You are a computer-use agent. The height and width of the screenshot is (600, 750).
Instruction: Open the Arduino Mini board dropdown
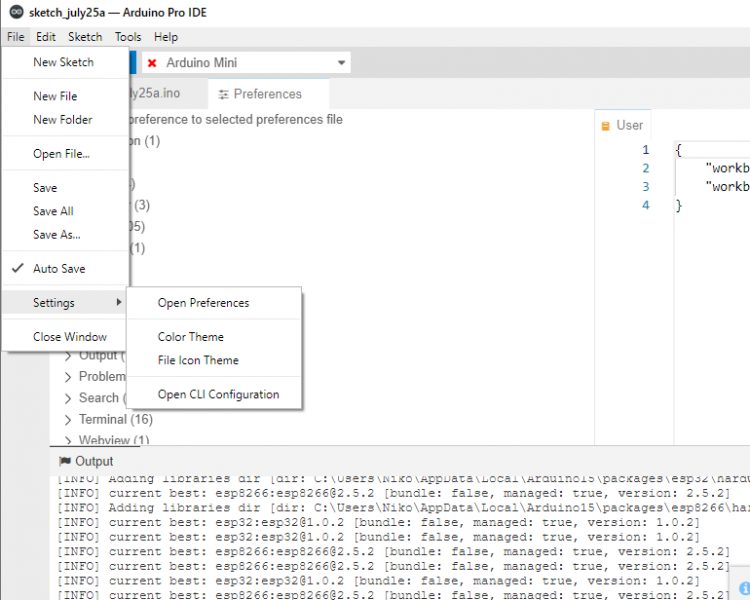246,63
